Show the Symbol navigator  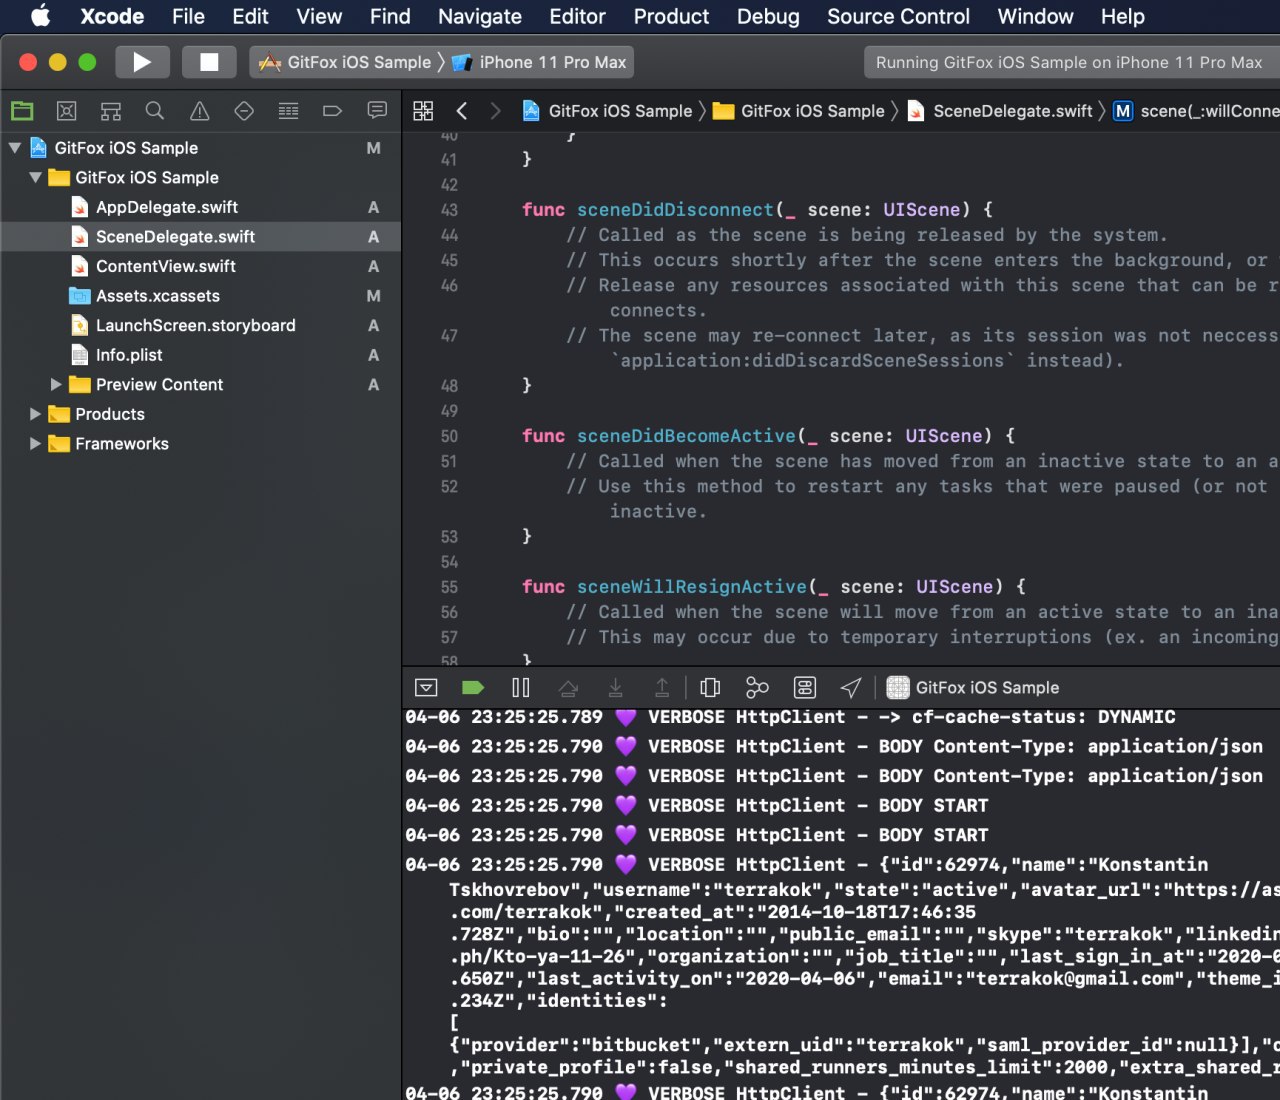click(x=111, y=111)
